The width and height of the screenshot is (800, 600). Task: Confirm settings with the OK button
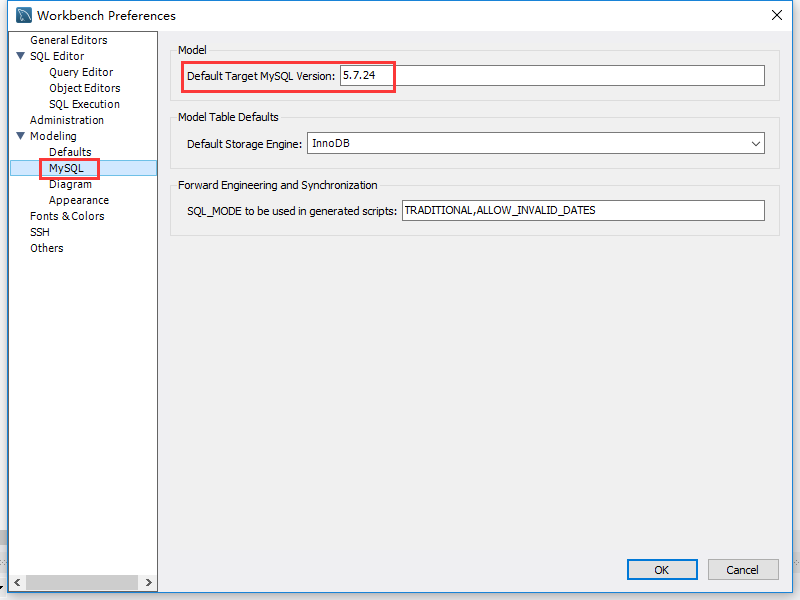(x=662, y=569)
